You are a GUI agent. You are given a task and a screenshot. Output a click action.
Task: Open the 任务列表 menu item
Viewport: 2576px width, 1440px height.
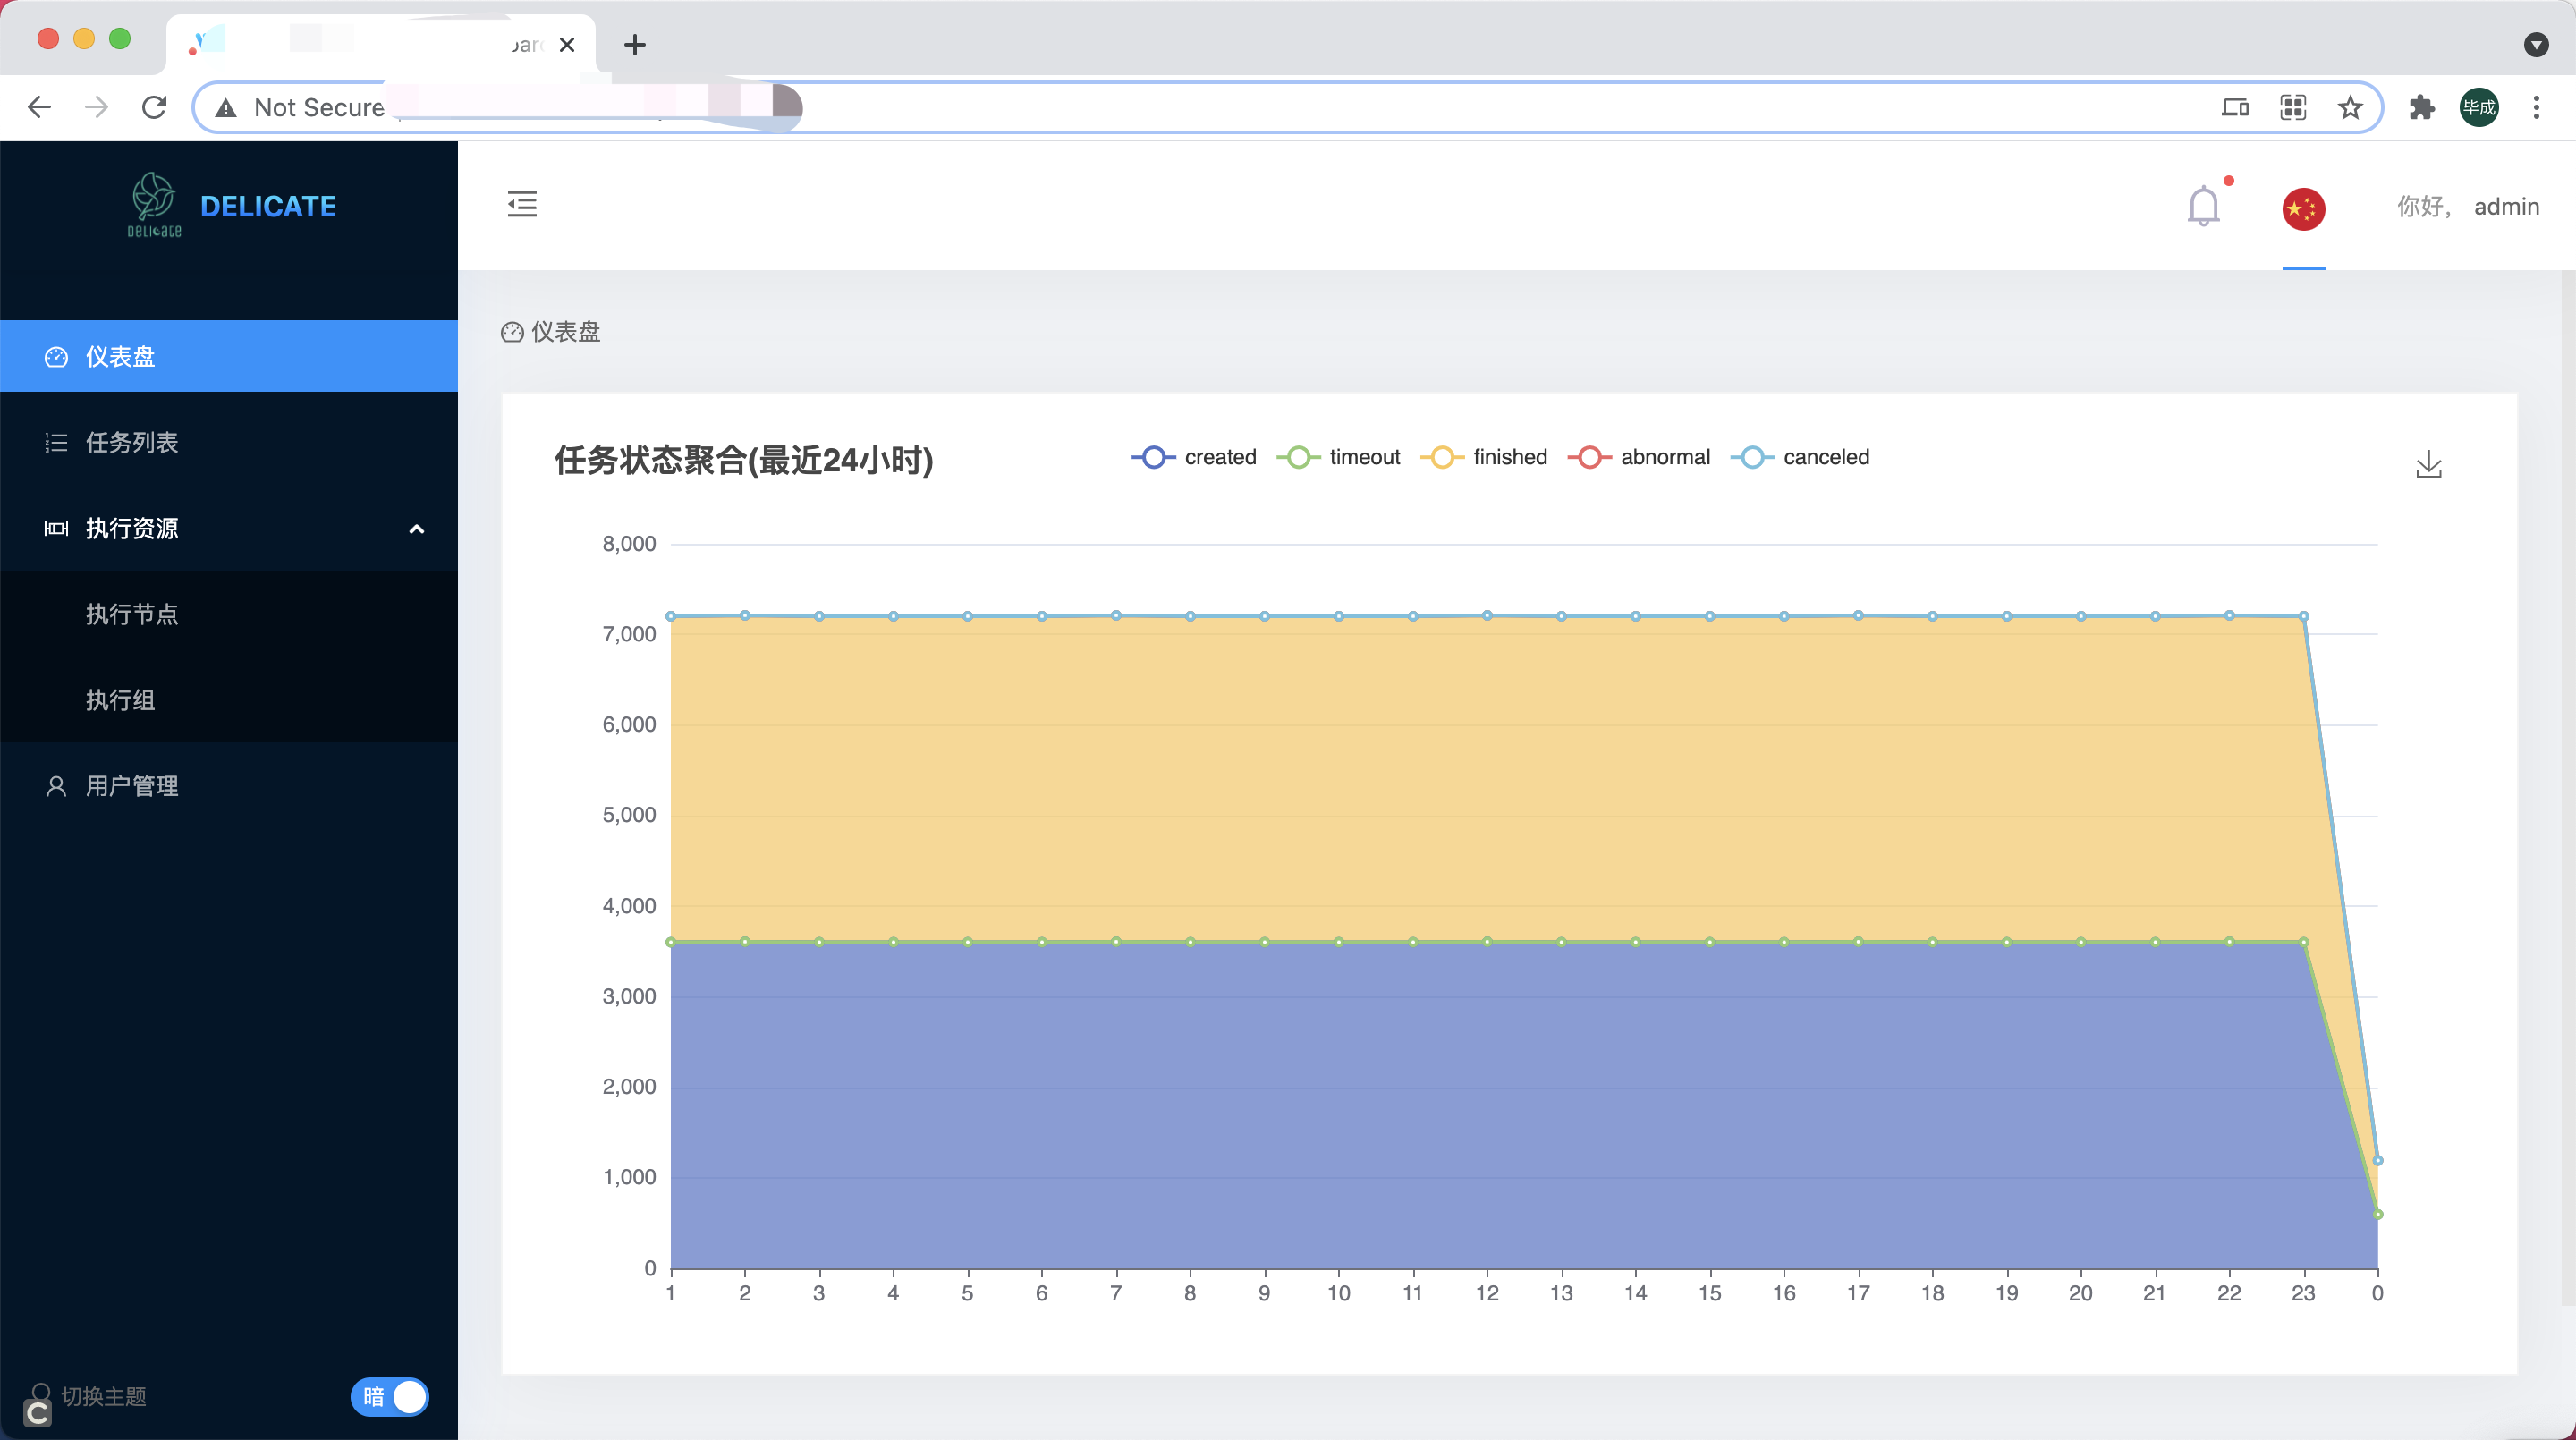(x=131, y=442)
